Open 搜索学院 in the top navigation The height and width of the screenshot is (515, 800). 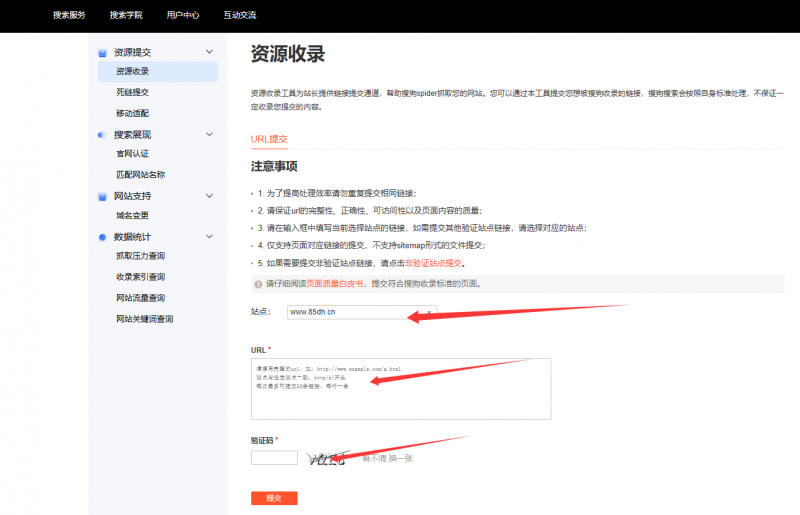coord(126,15)
